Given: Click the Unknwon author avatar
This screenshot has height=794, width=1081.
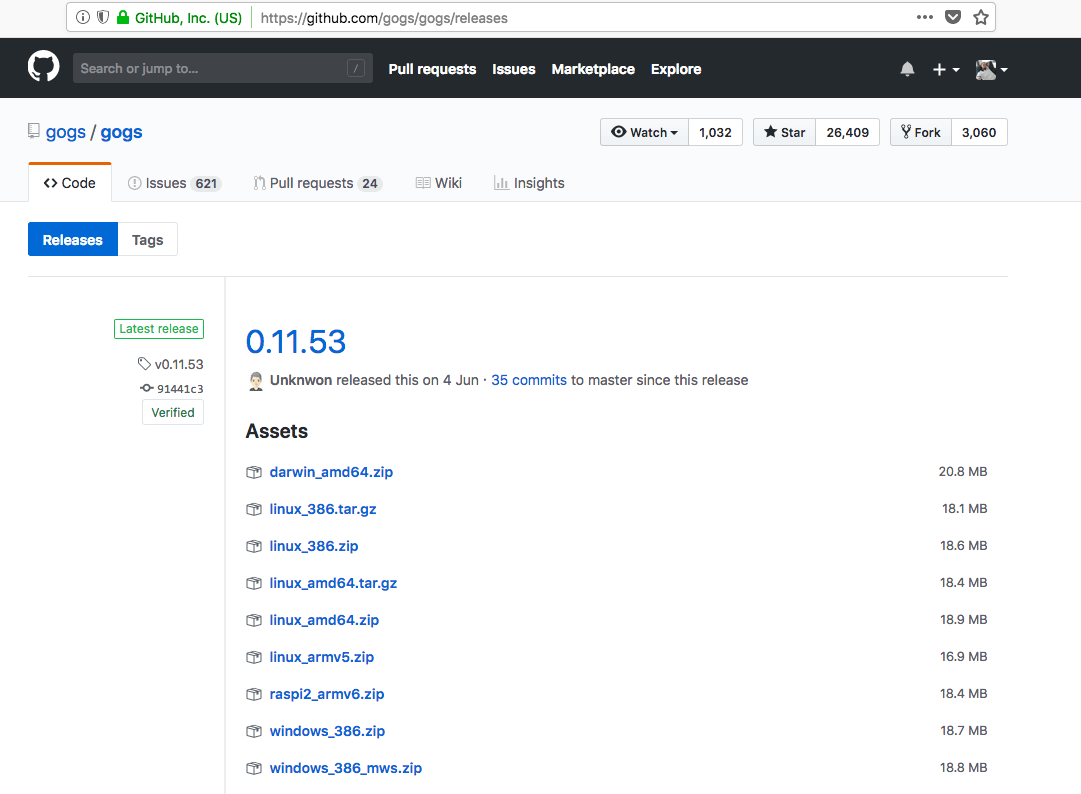Looking at the screenshot, I should click(255, 380).
